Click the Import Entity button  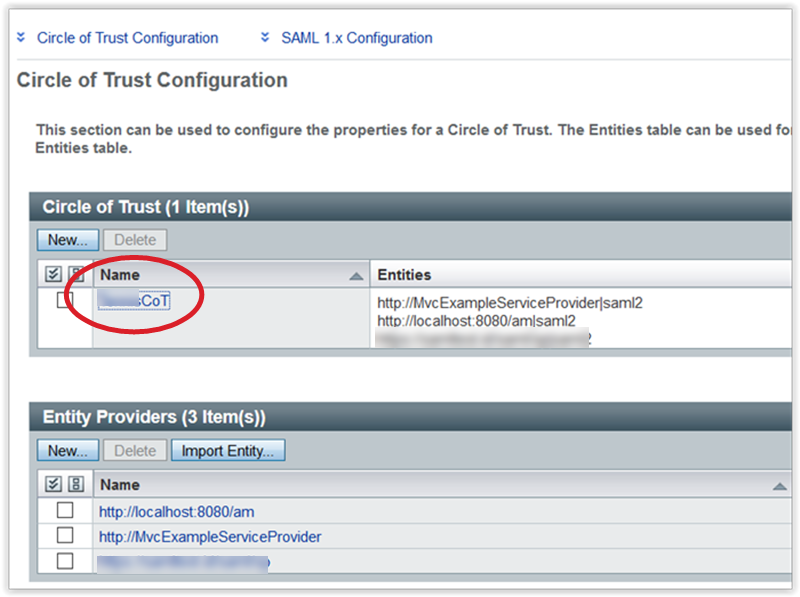228,450
